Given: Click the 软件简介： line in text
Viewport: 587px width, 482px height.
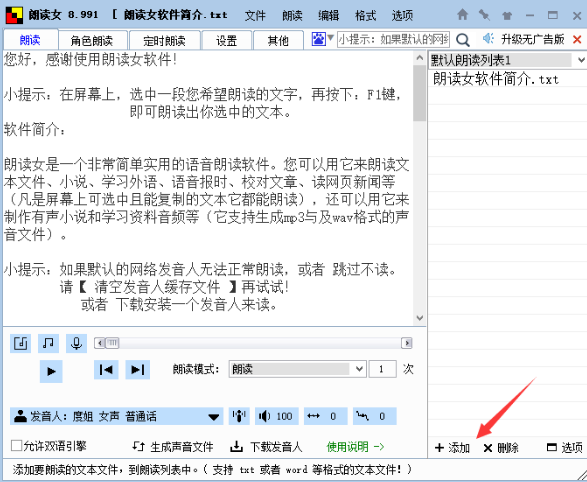Looking at the screenshot, I should pos(35,129).
